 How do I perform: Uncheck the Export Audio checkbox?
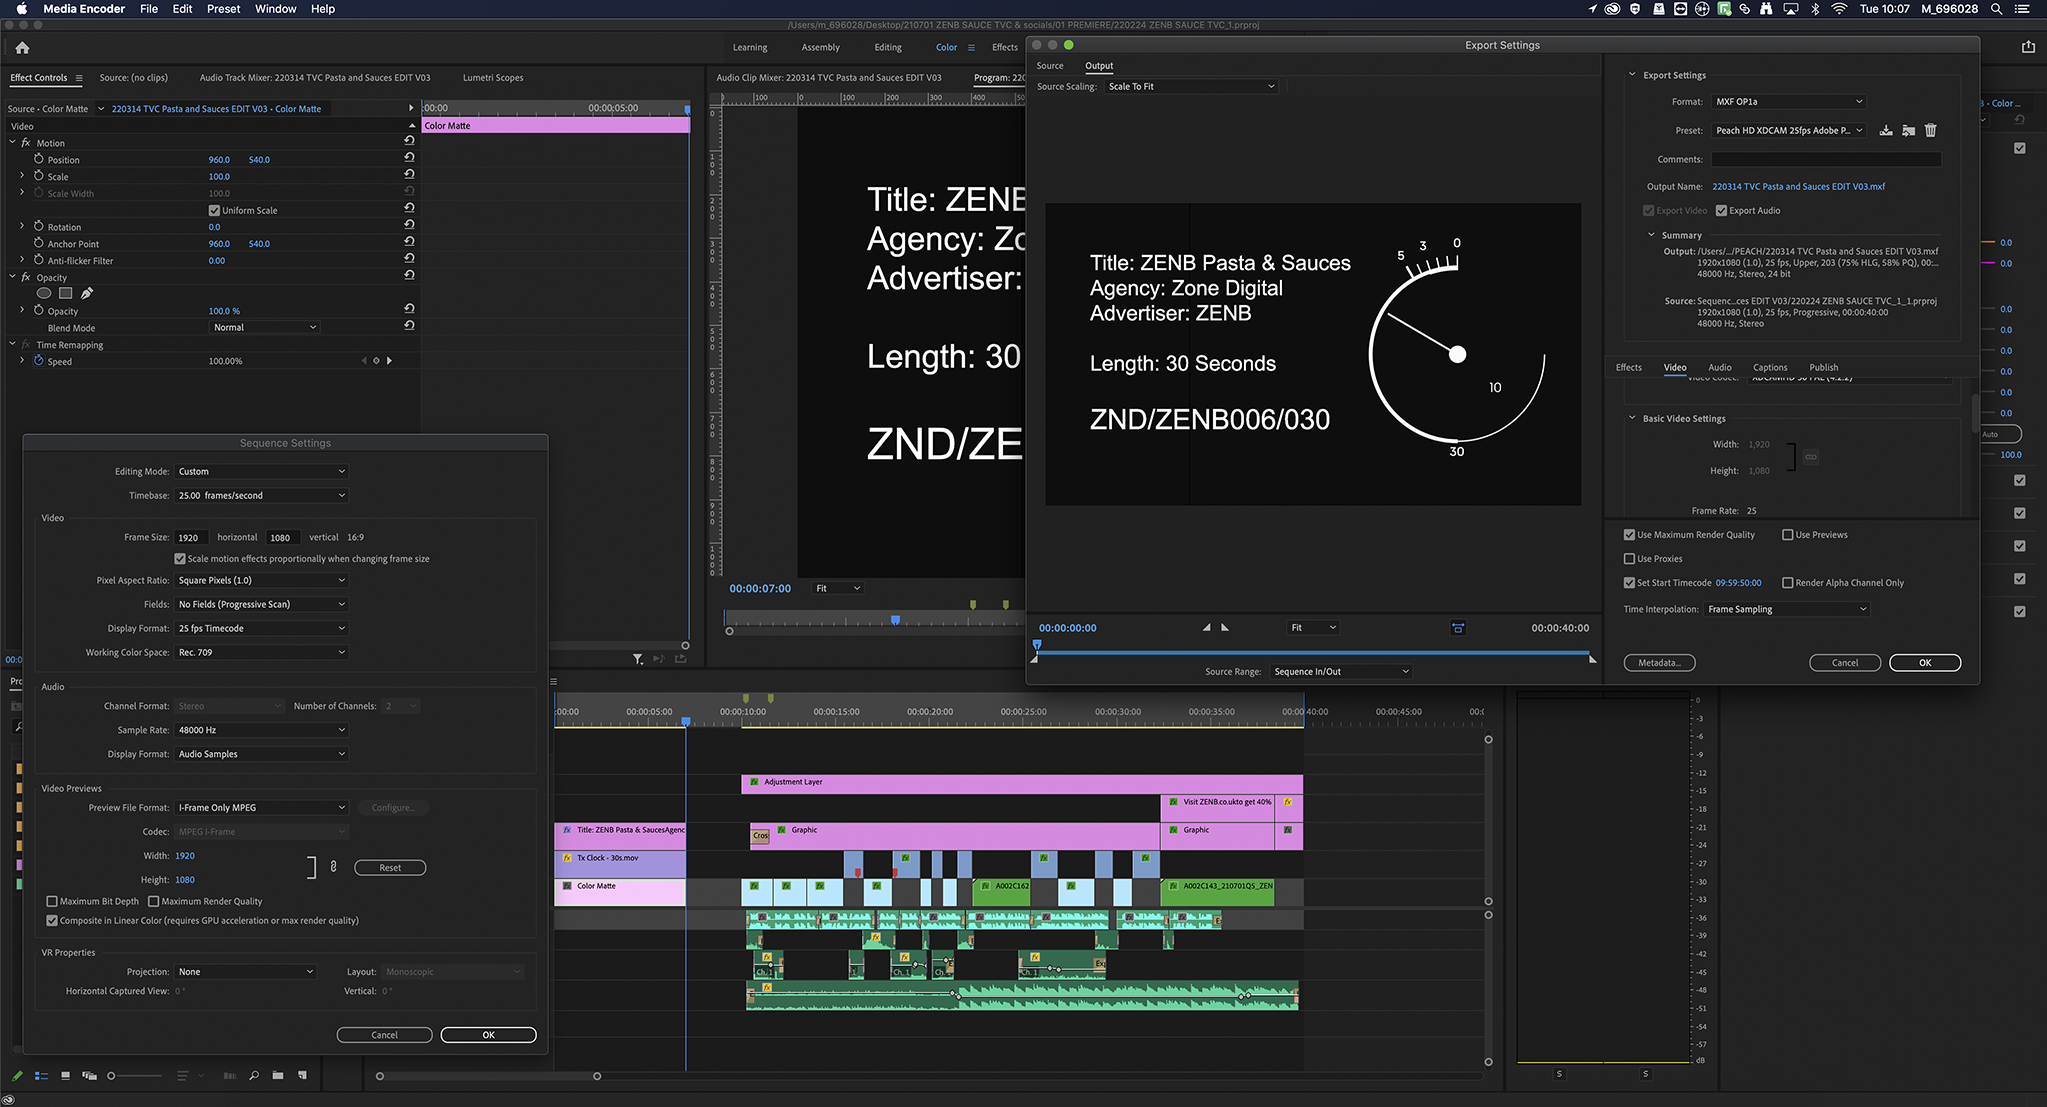(x=1721, y=211)
